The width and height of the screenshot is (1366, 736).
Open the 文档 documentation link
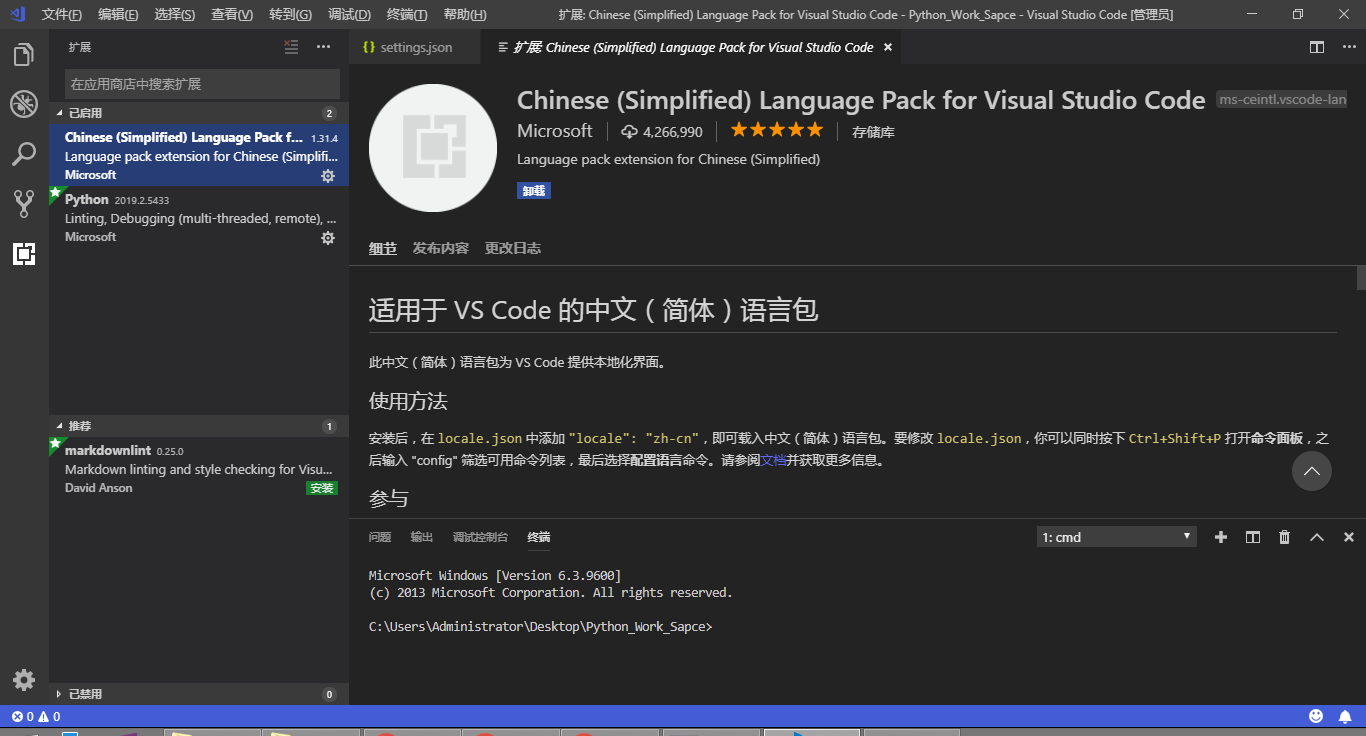pos(774,461)
